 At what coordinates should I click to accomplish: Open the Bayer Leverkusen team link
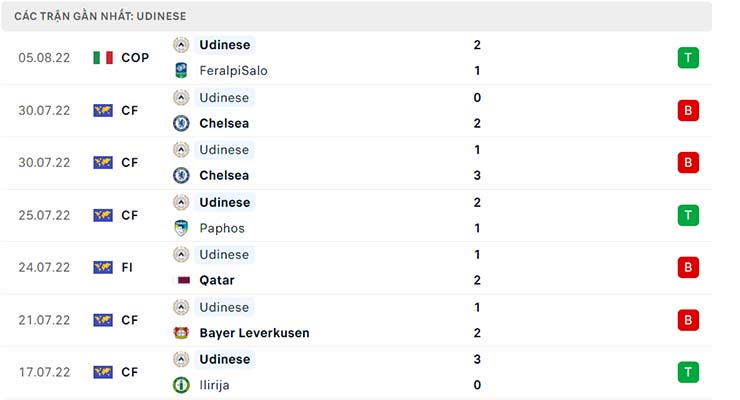click(254, 333)
